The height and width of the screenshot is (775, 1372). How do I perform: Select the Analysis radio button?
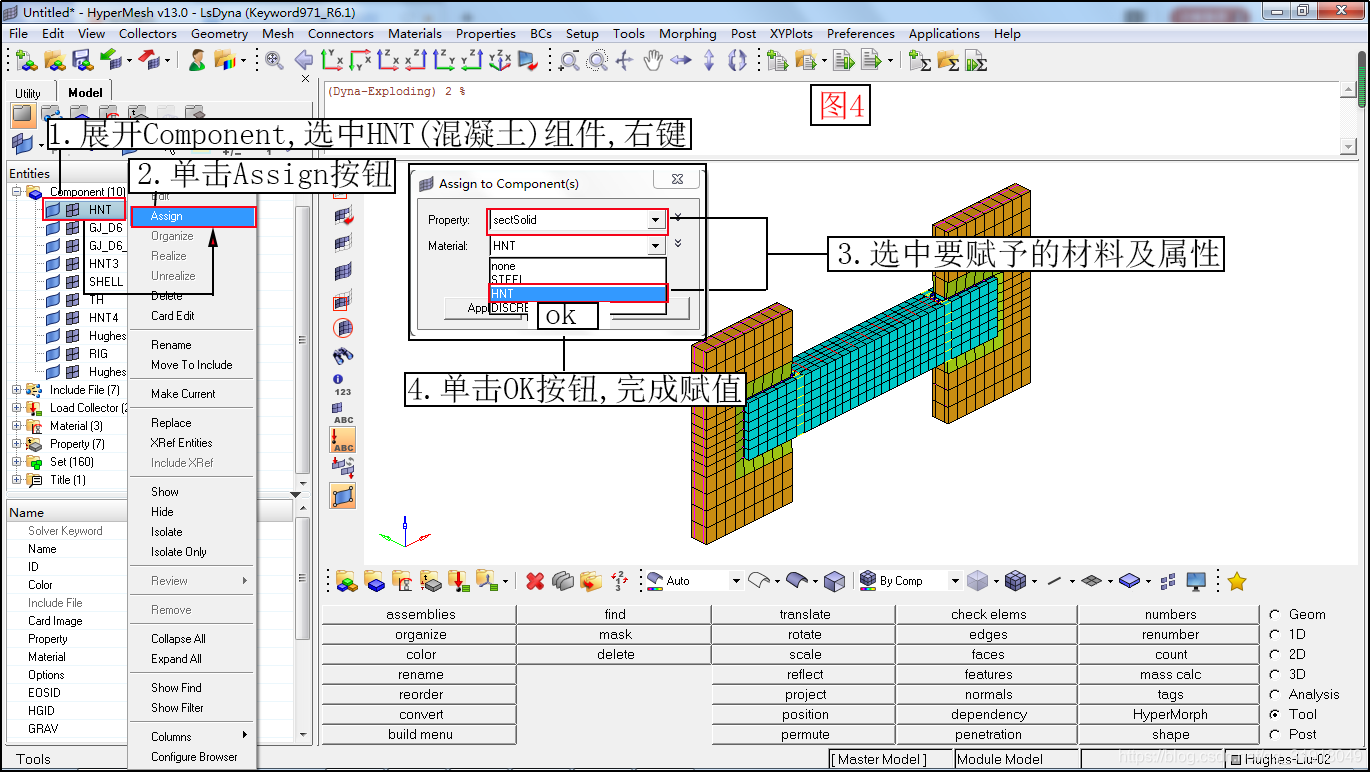click(1274, 694)
